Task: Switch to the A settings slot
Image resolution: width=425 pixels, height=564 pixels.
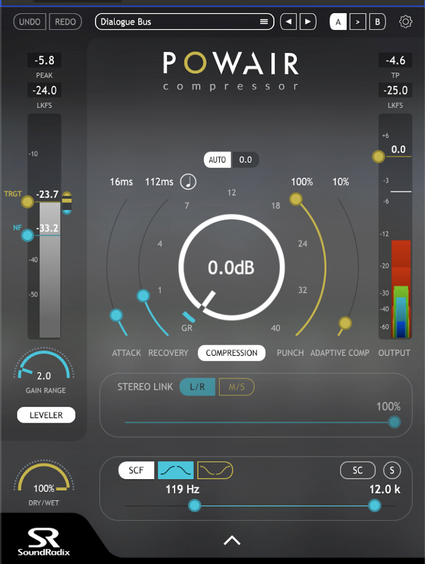Action: (x=338, y=22)
